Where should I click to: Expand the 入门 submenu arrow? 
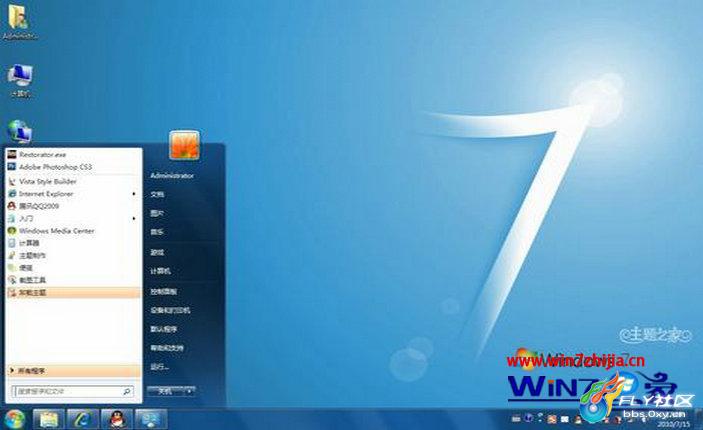[134, 218]
